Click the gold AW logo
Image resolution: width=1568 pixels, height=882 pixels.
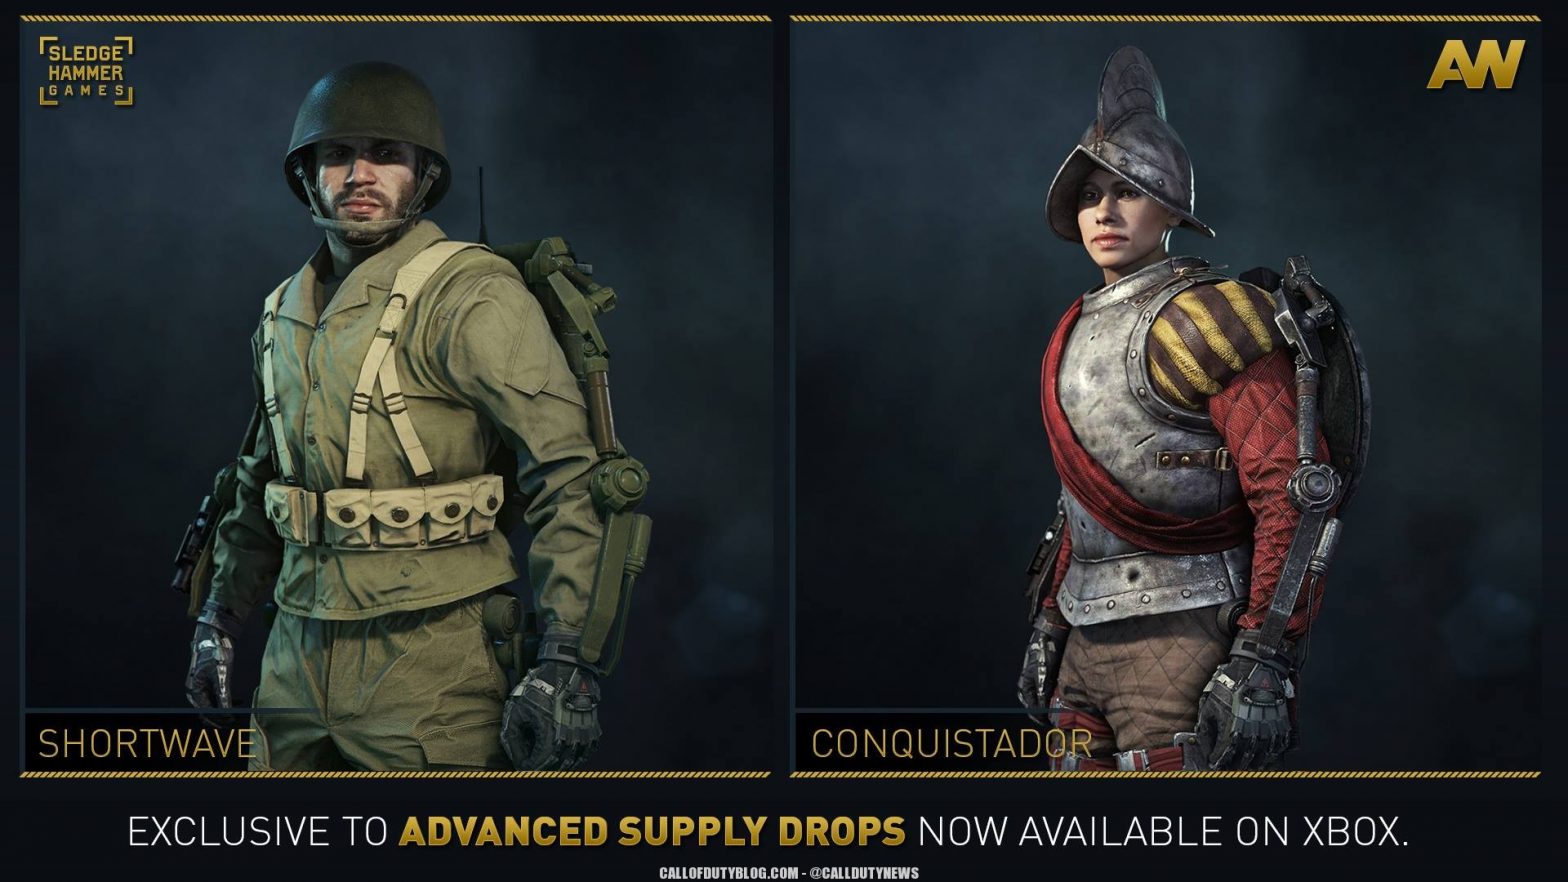pyautogui.click(x=1475, y=64)
